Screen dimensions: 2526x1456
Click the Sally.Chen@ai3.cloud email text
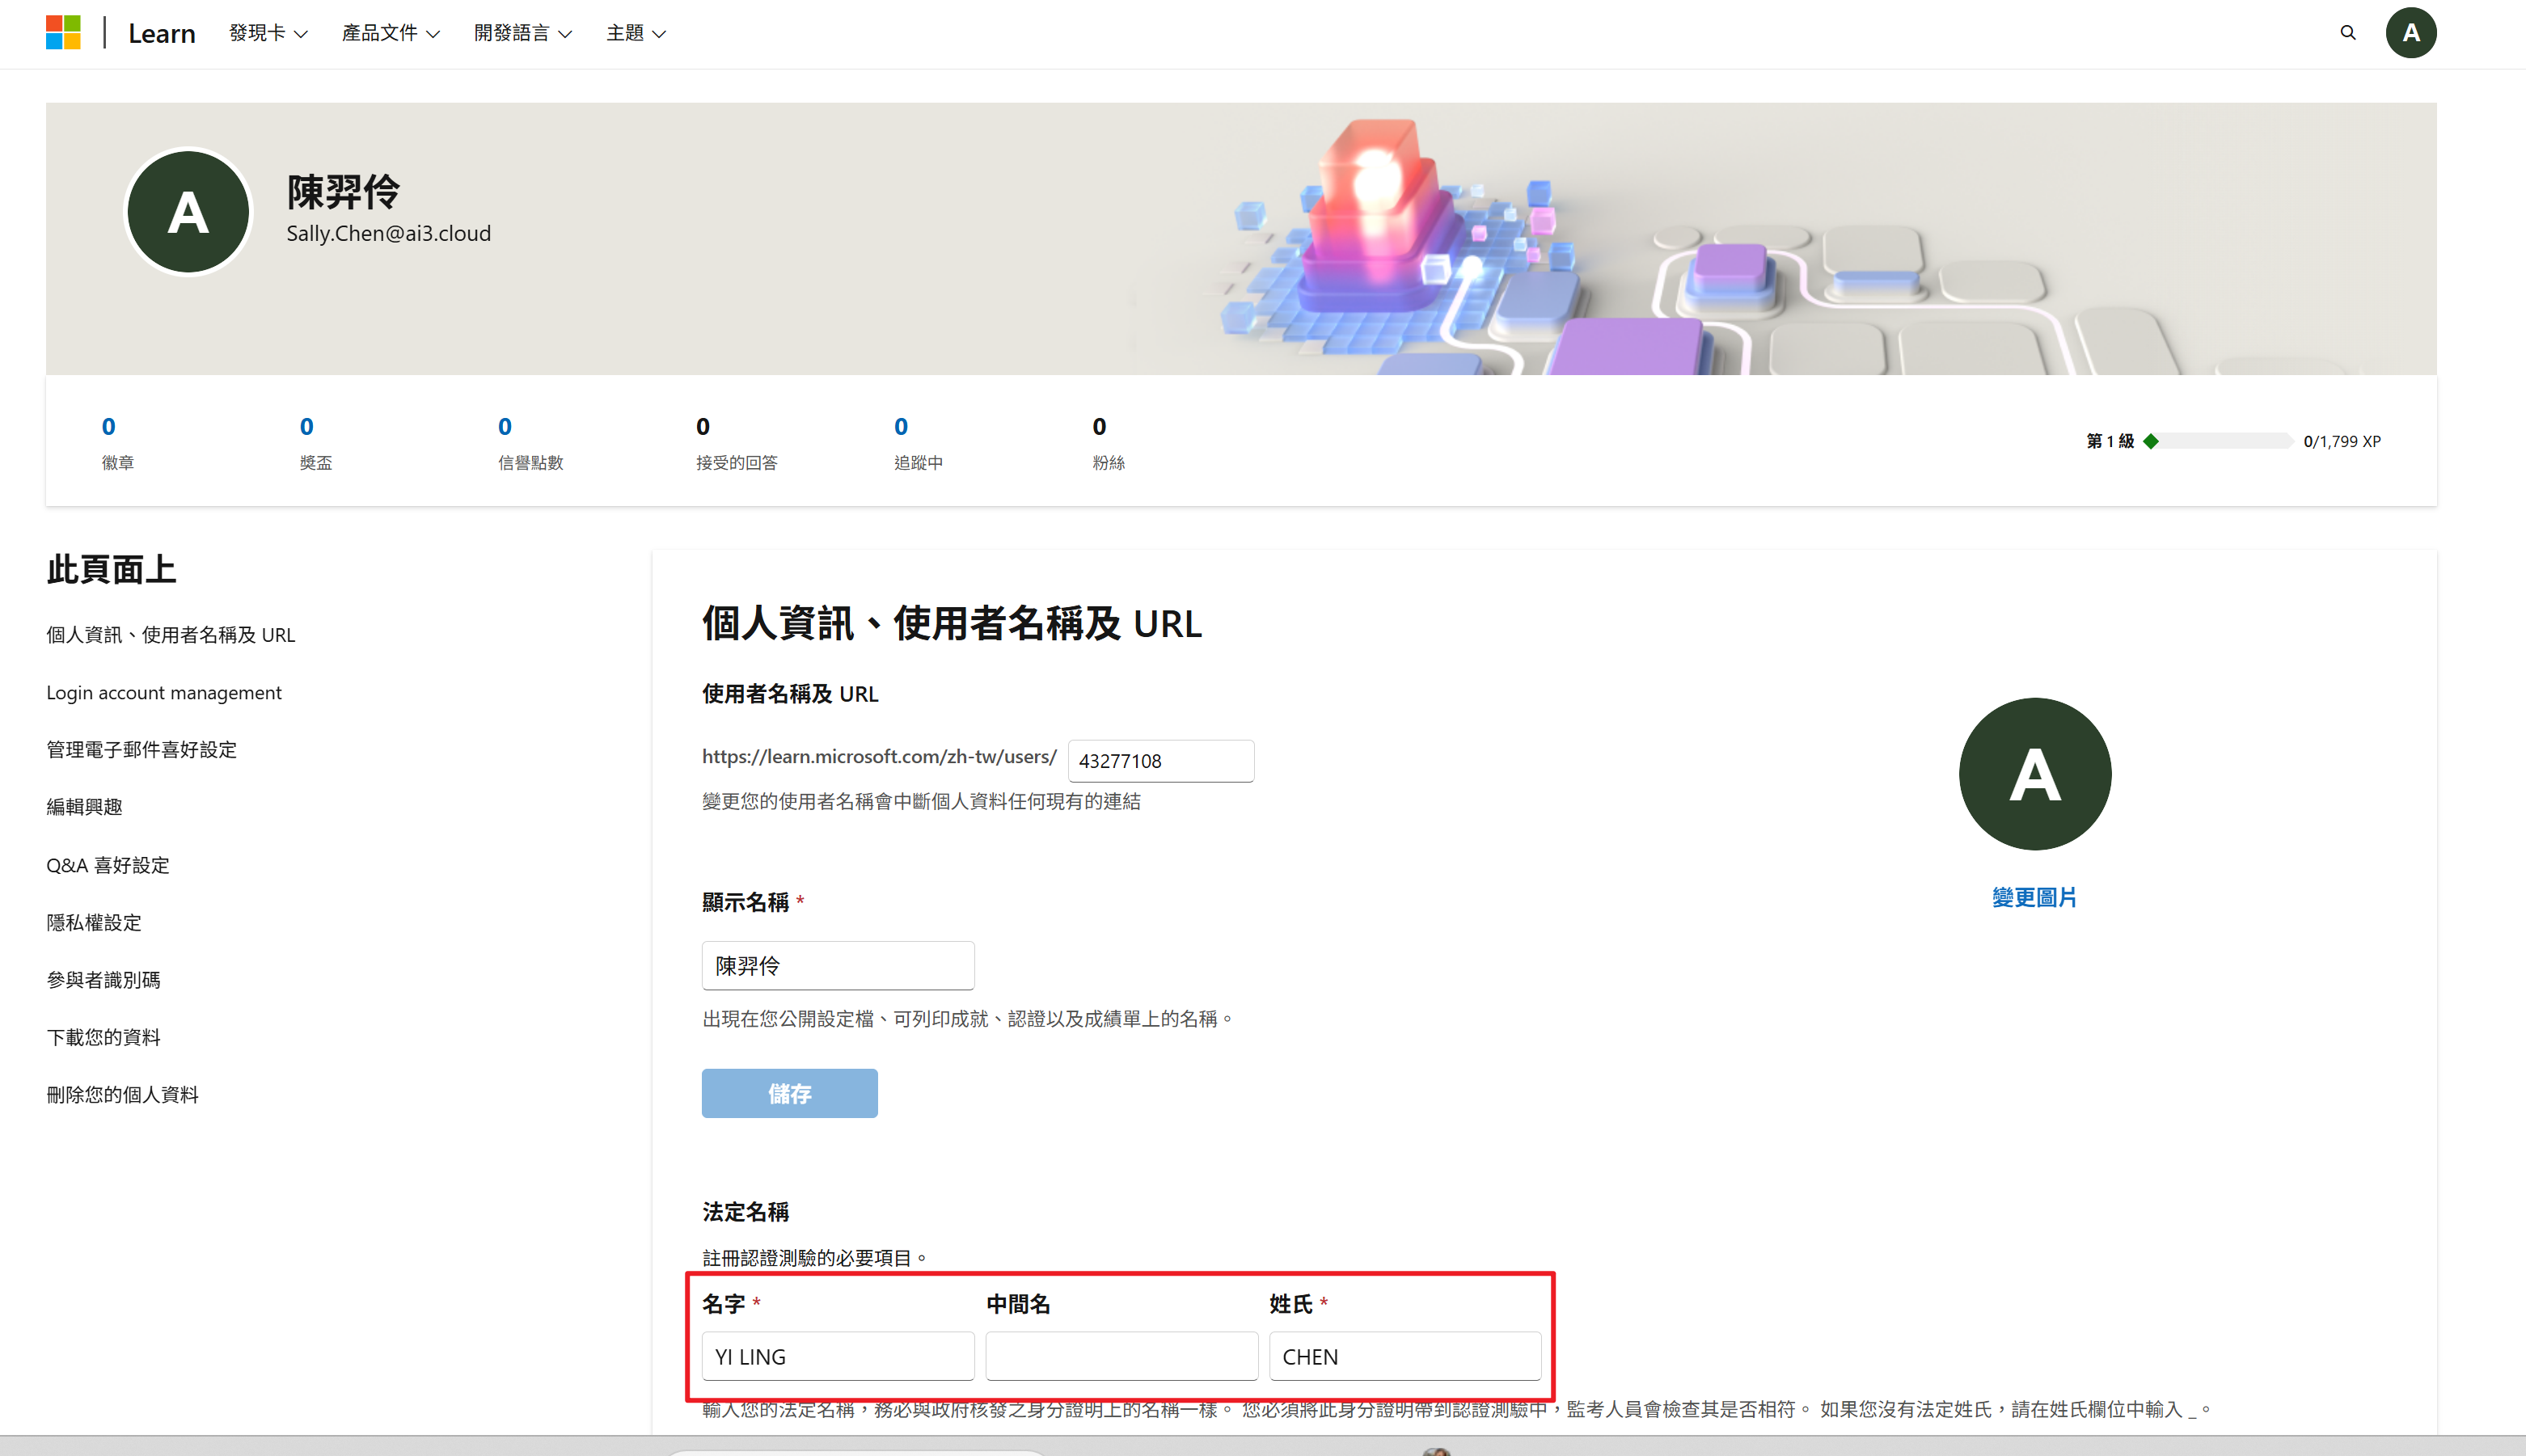[389, 234]
